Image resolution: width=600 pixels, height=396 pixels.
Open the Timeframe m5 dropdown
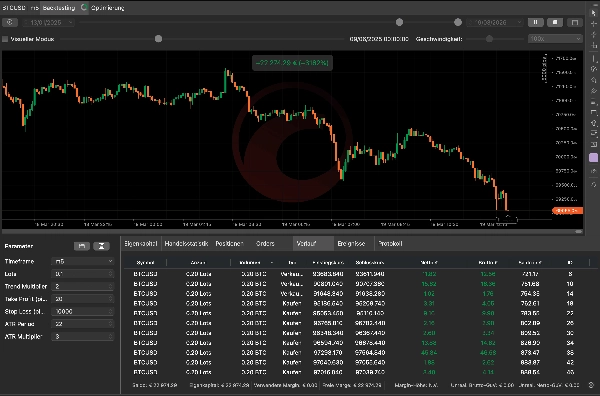tap(83, 261)
